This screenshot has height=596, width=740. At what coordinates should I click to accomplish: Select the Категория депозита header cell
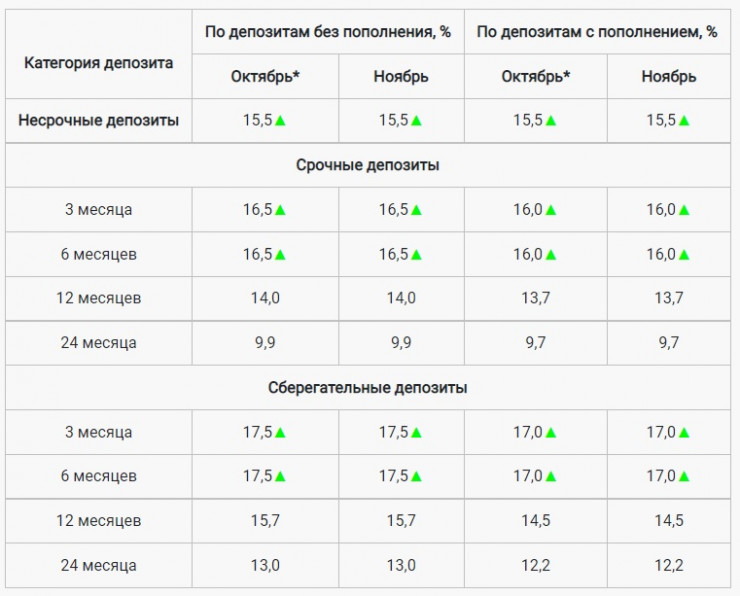(x=98, y=62)
